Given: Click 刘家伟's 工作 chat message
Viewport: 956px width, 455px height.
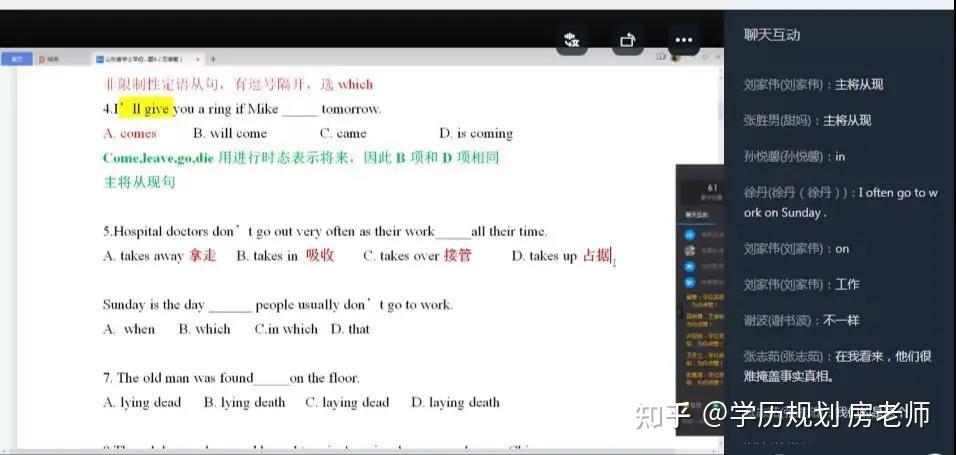Looking at the screenshot, I should tap(801, 284).
